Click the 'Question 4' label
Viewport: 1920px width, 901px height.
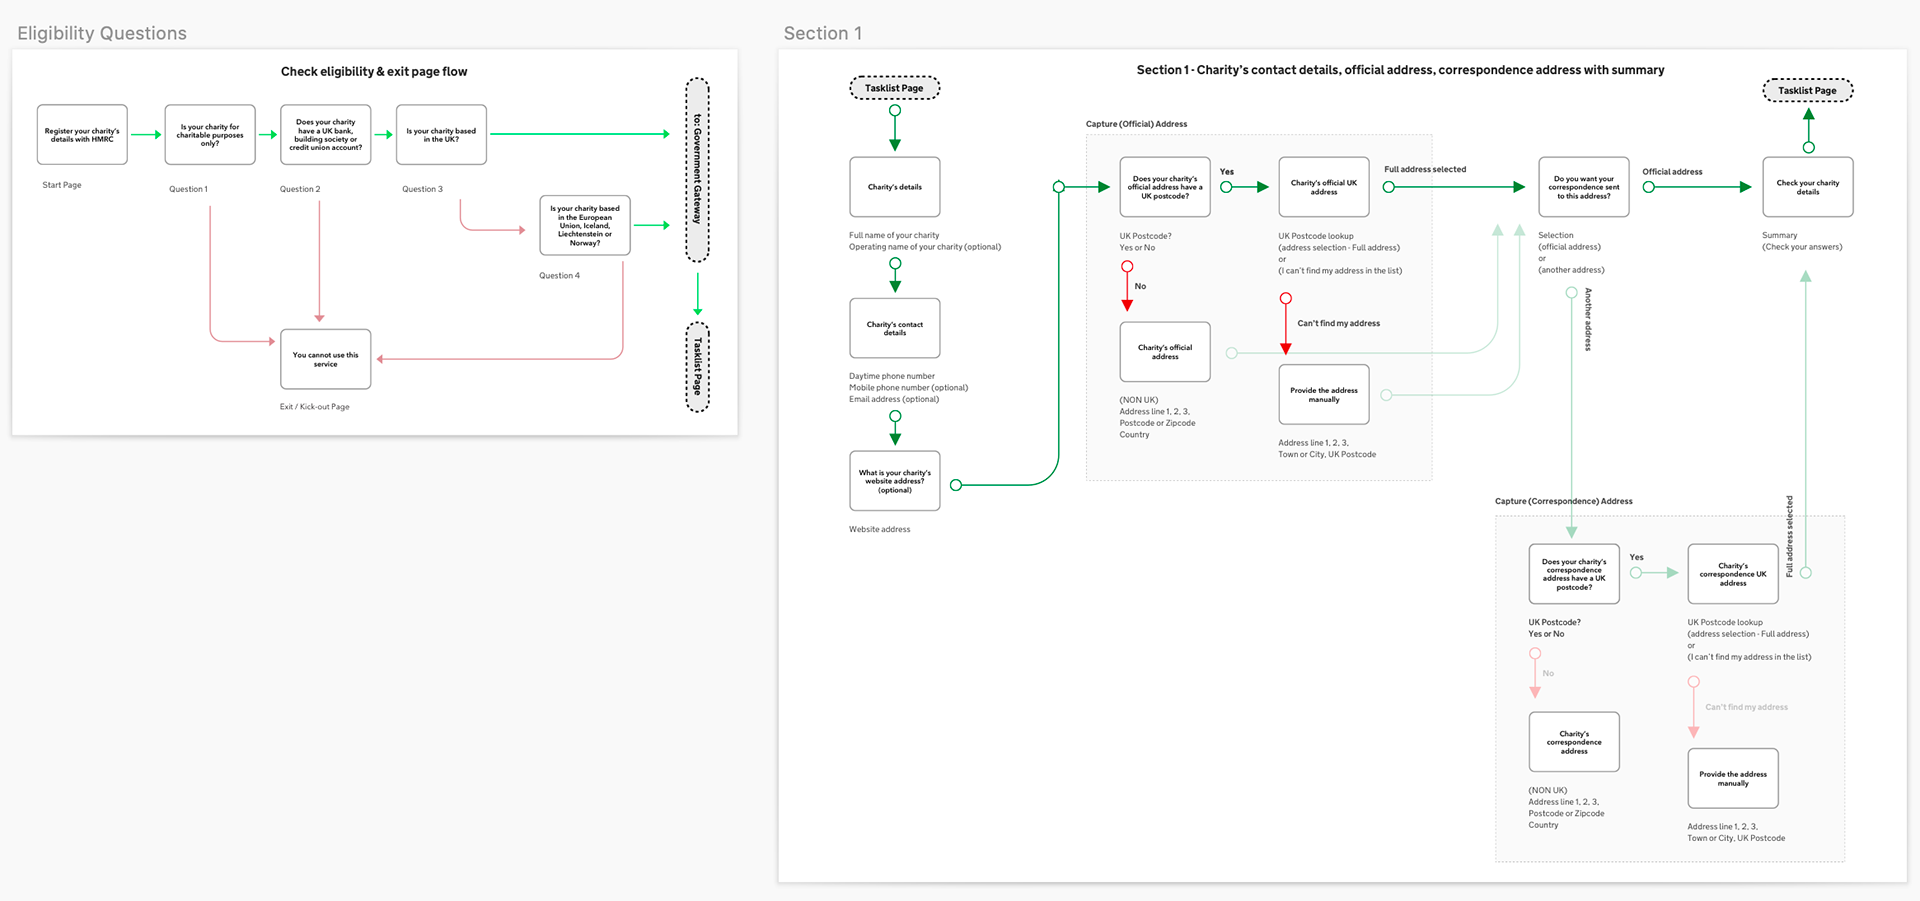[x=559, y=276]
